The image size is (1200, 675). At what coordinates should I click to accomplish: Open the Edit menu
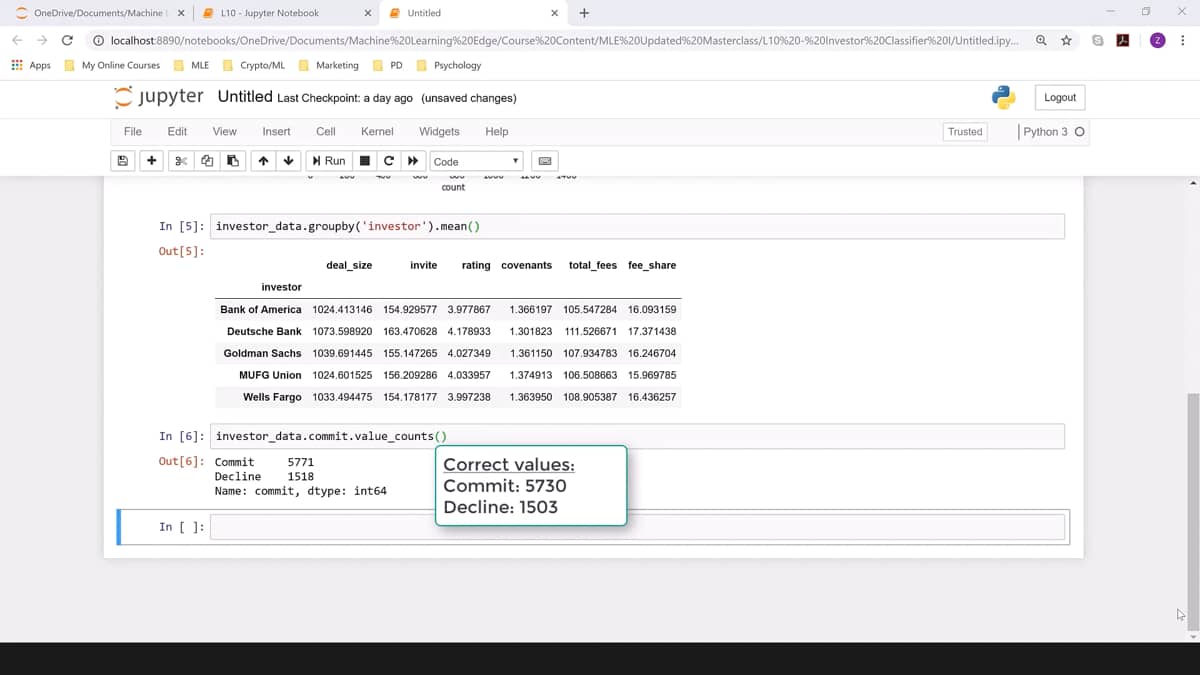pos(177,131)
